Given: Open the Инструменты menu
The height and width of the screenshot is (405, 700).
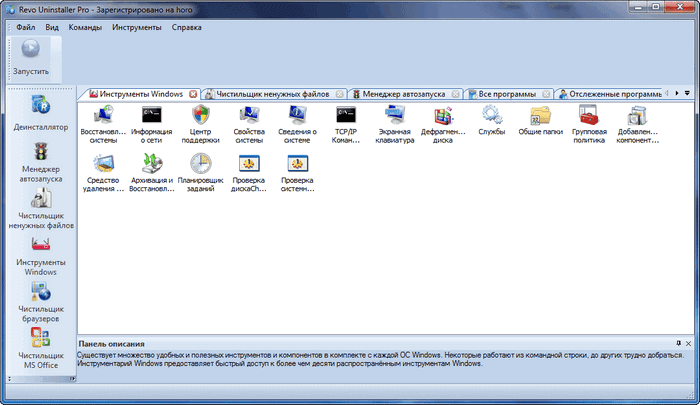Looking at the screenshot, I should 137,27.
